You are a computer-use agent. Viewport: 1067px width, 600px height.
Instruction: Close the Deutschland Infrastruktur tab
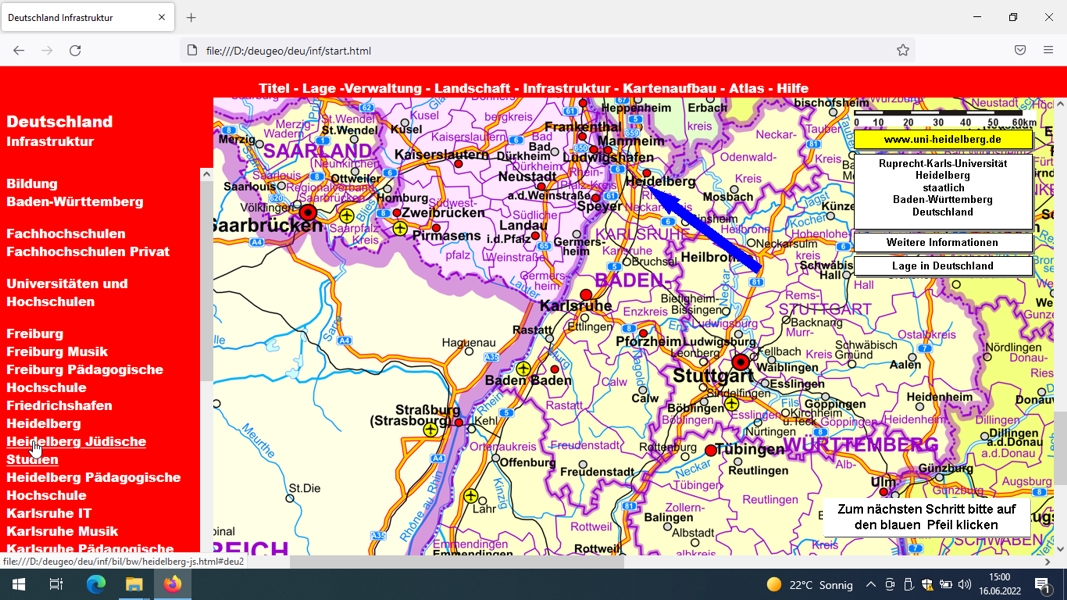click(x=161, y=18)
